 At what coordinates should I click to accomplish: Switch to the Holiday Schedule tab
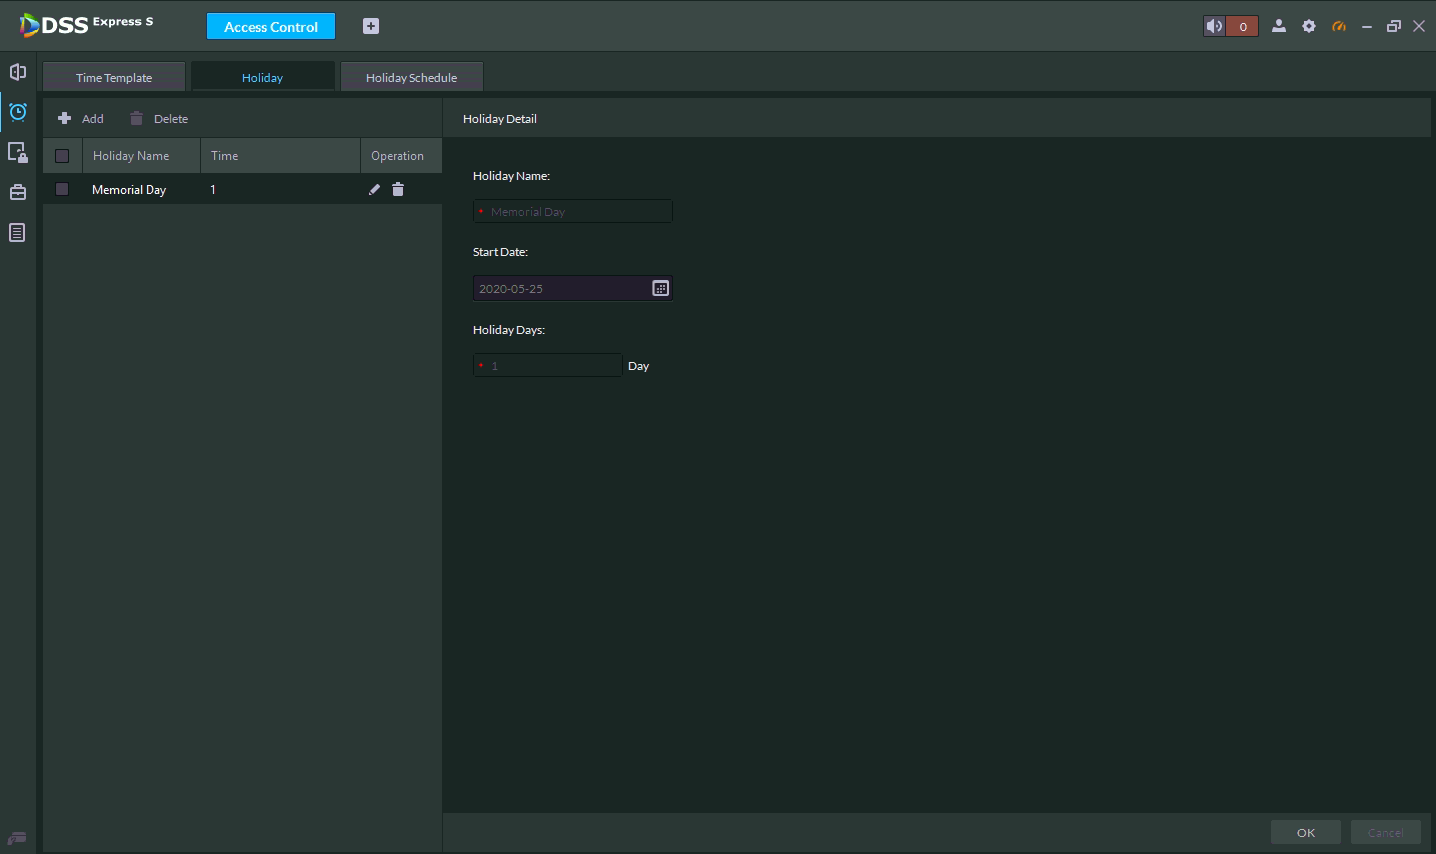pos(411,77)
